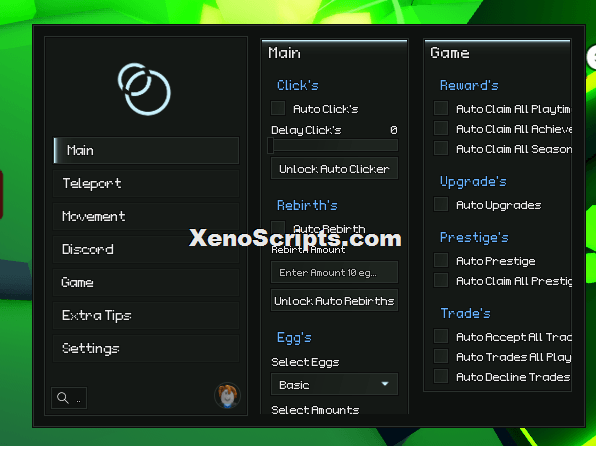Toggle the Auto Rebirth checkbox
Image resolution: width=596 pixels, height=476 pixels.
(278, 228)
